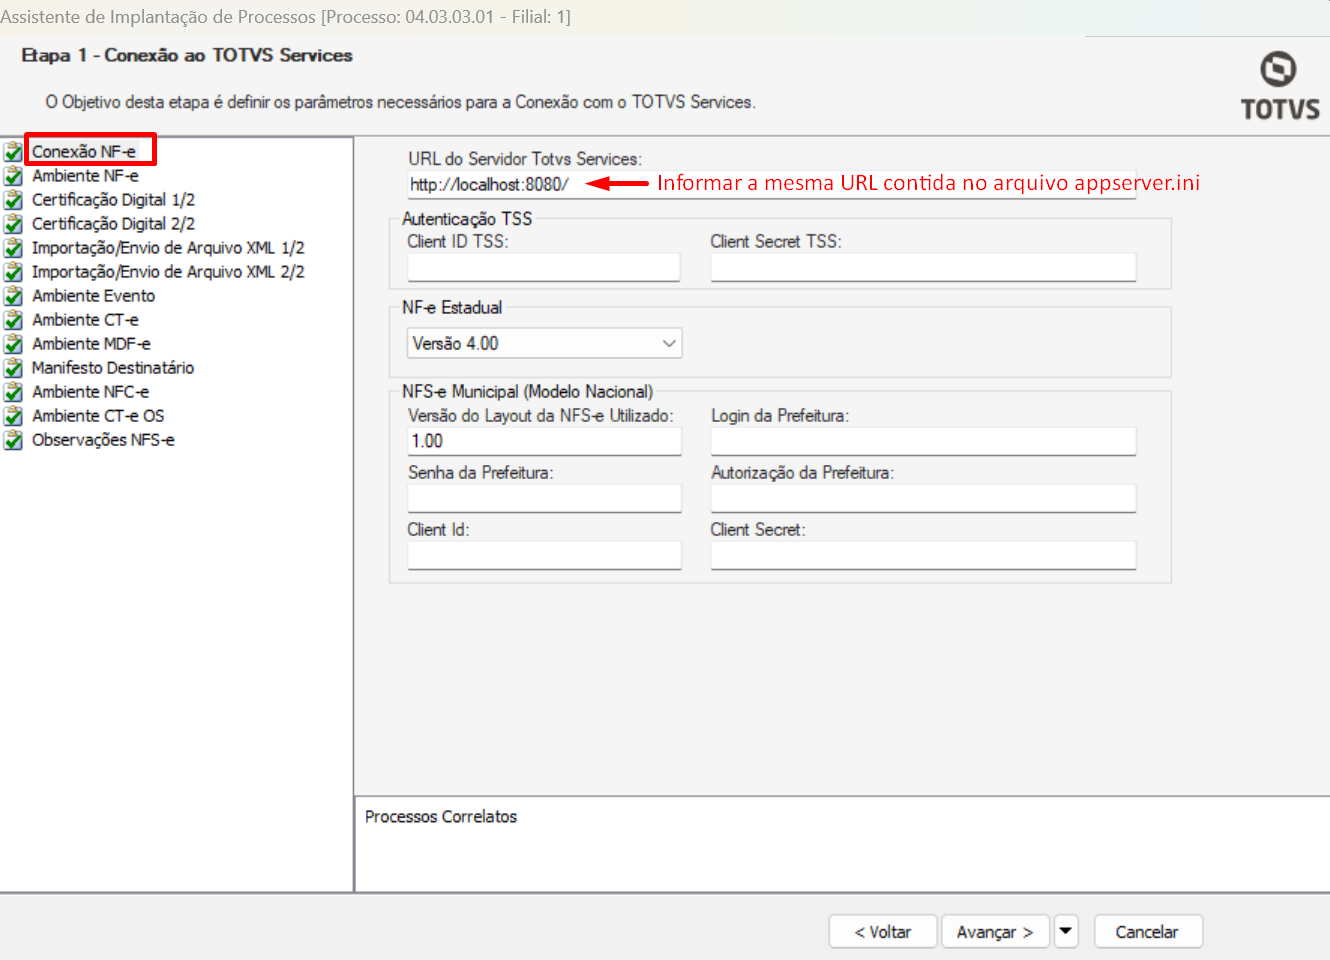Viewport: 1330px width, 960px height.
Task: Click the checkmark icon beside Manifesto Destinatário
Action: pyautogui.click(x=13, y=368)
